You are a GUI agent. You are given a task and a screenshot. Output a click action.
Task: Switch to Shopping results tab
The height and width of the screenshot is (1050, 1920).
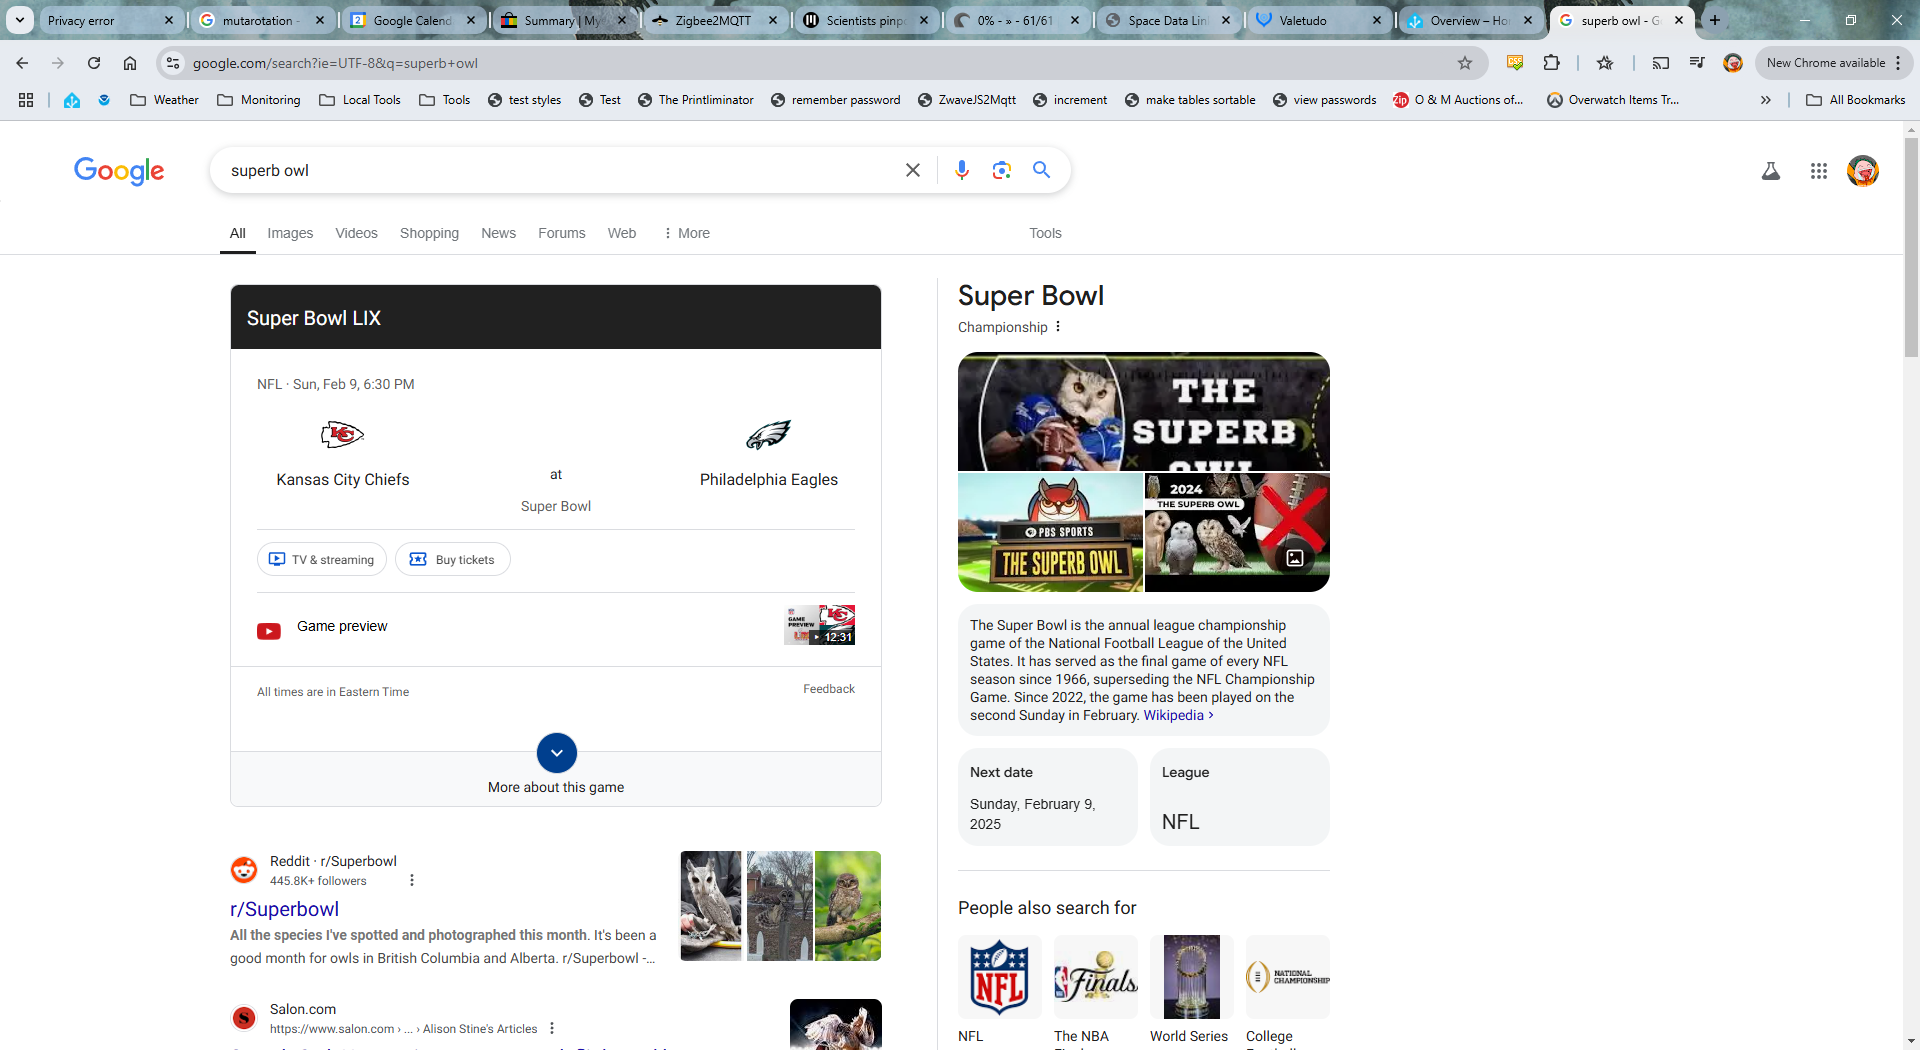[429, 233]
